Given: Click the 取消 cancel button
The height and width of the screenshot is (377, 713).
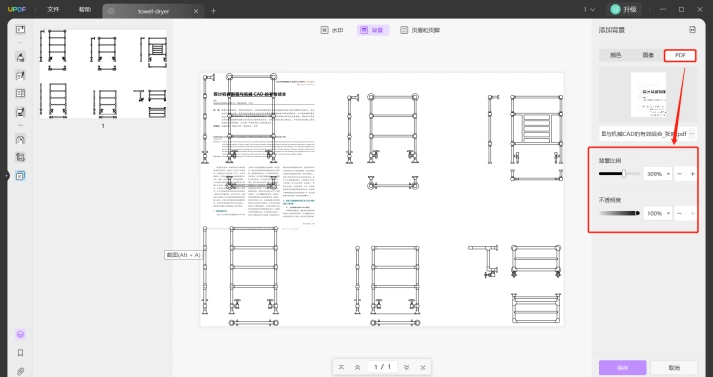Looking at the screenshot, I should 674,367.
